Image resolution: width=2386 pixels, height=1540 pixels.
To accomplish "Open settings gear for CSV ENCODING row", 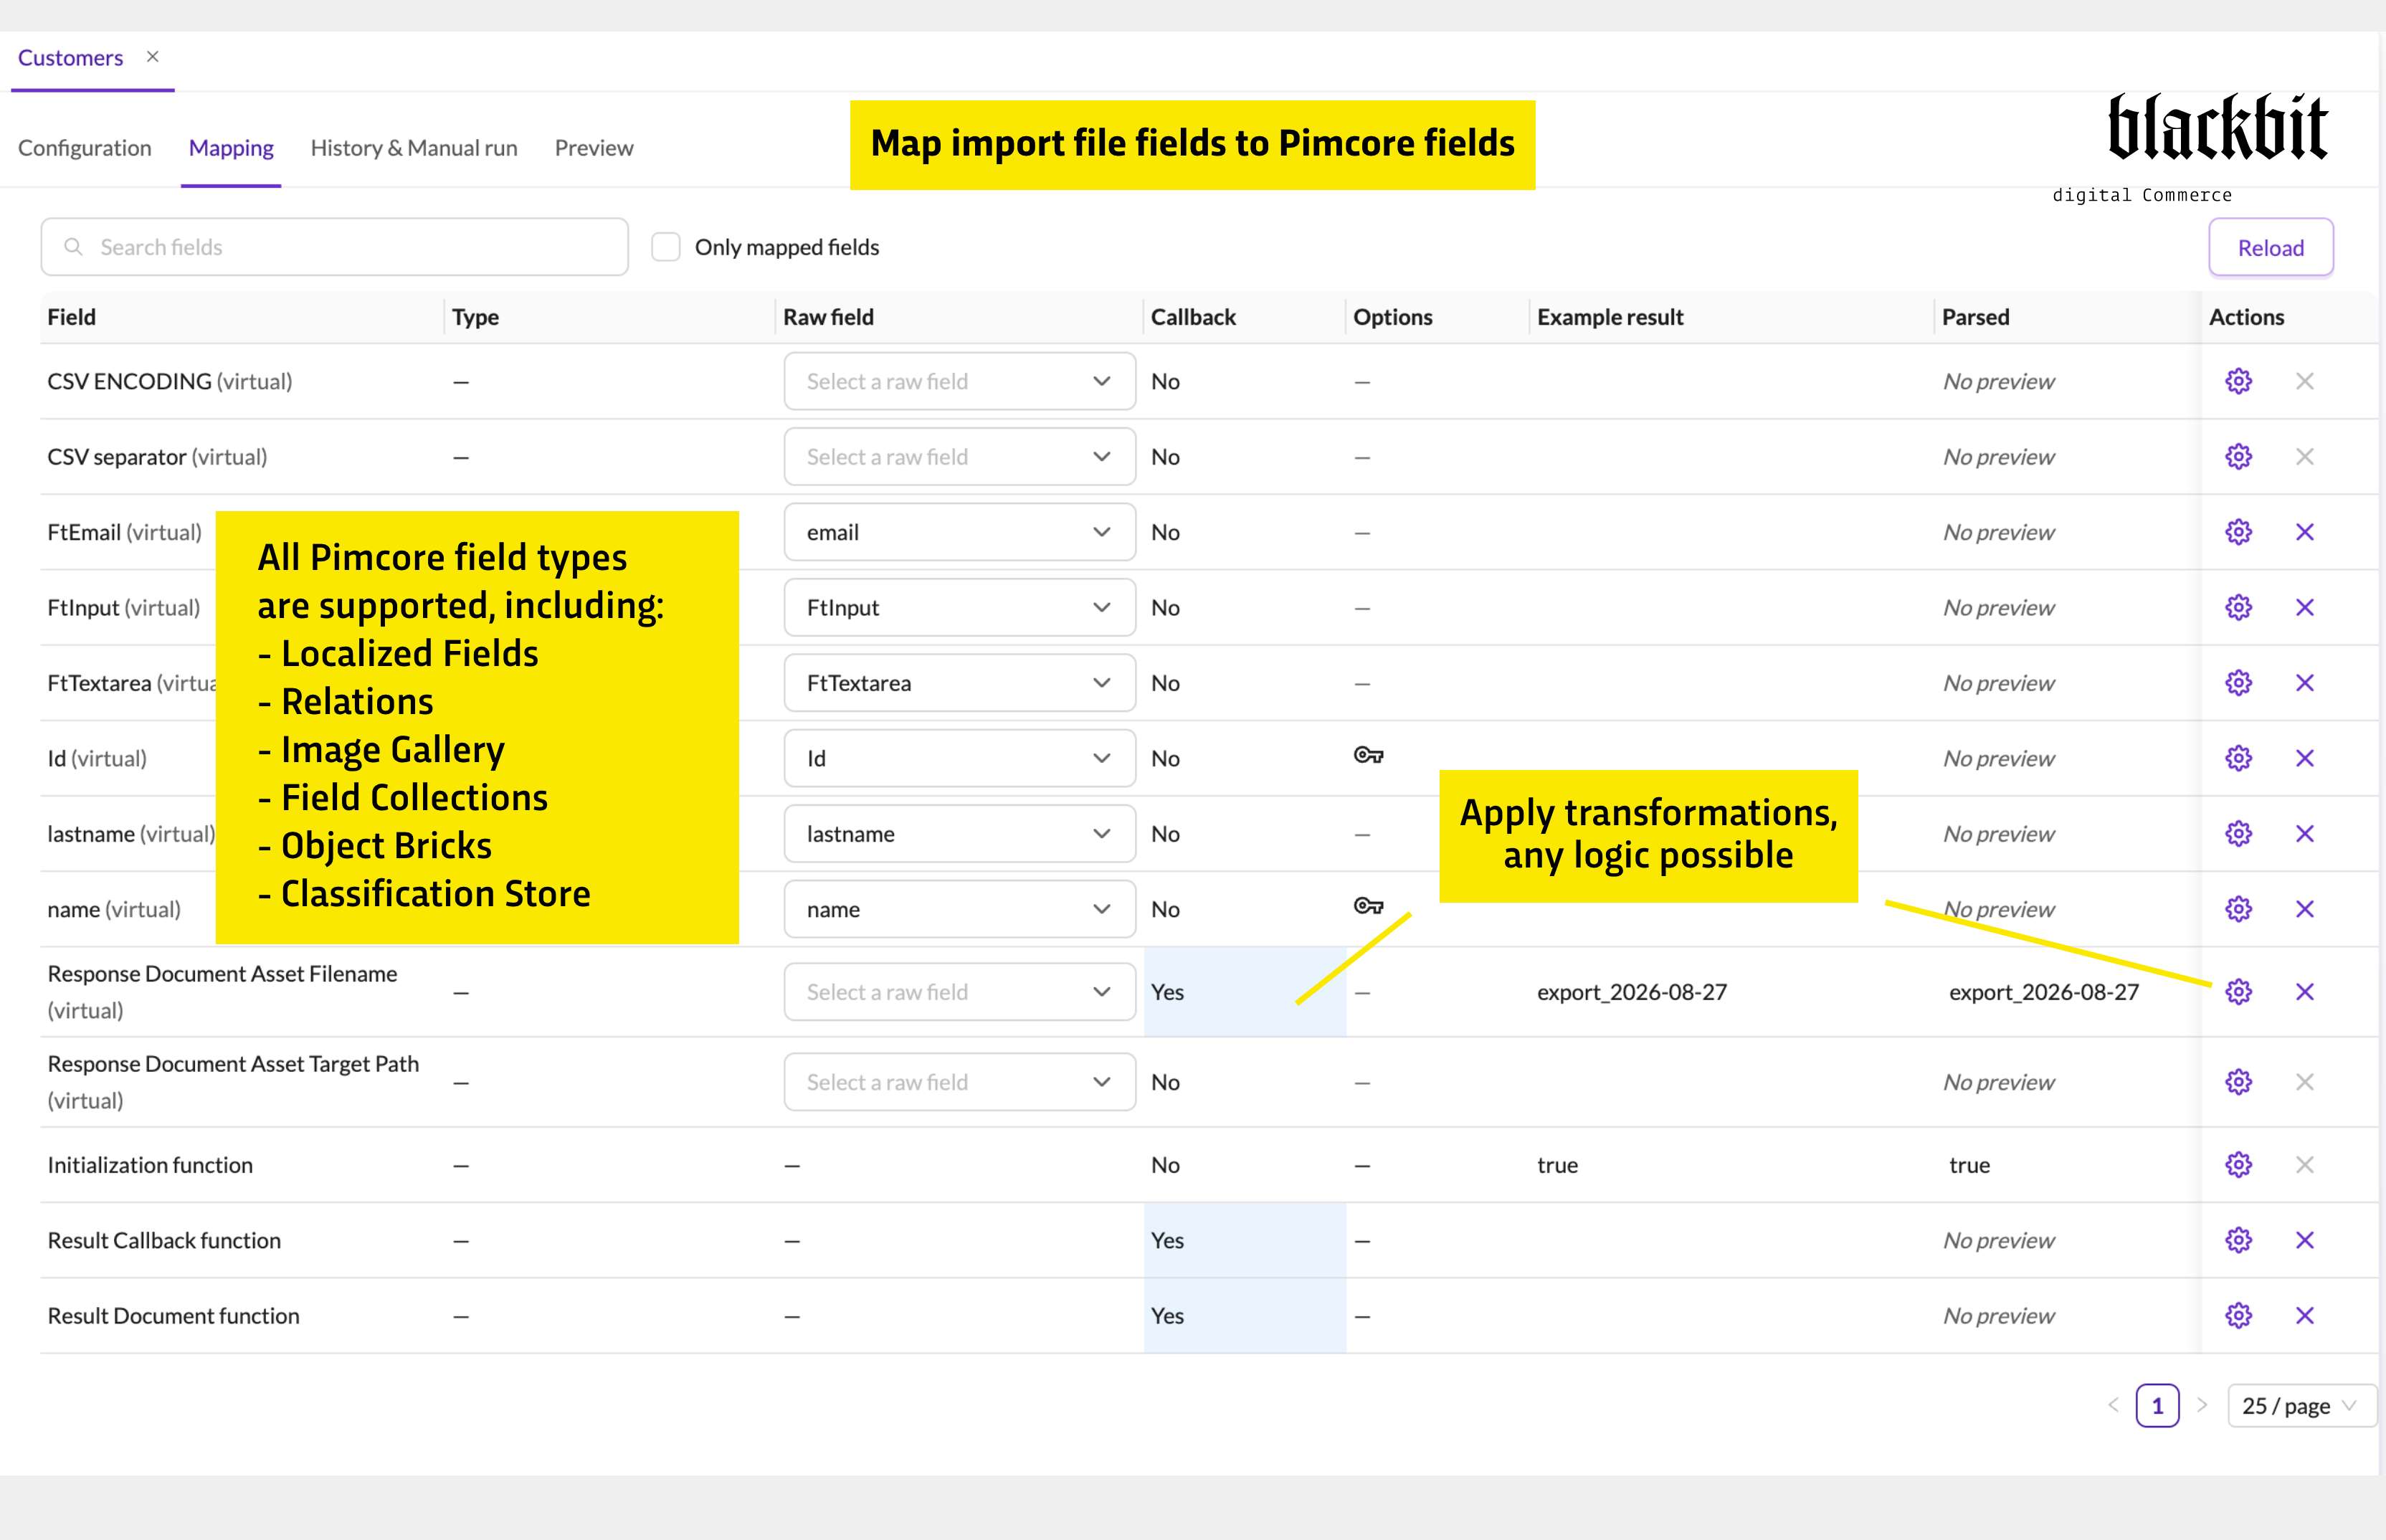I will (x=2238, y=381).
